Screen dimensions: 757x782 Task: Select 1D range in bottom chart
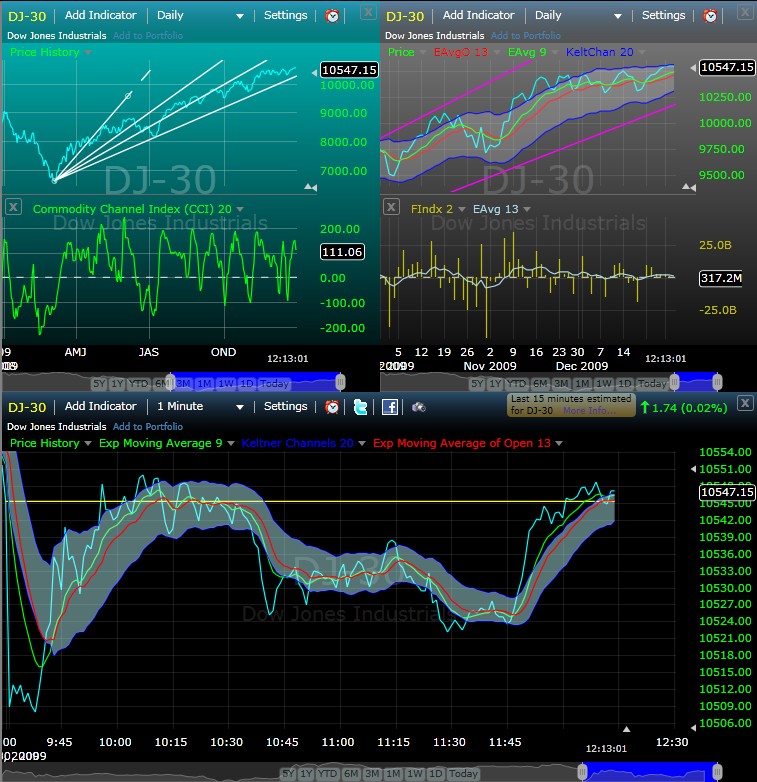pyautogui.click(x=435, y=774)
